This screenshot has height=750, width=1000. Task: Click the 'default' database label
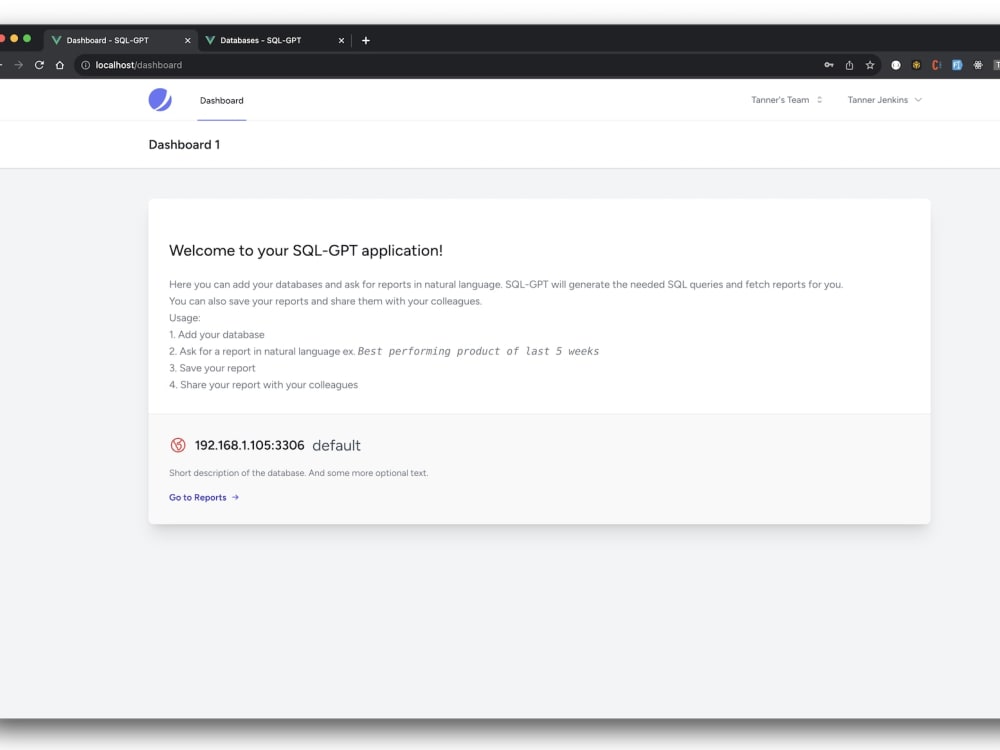click(x=336, y=445)
